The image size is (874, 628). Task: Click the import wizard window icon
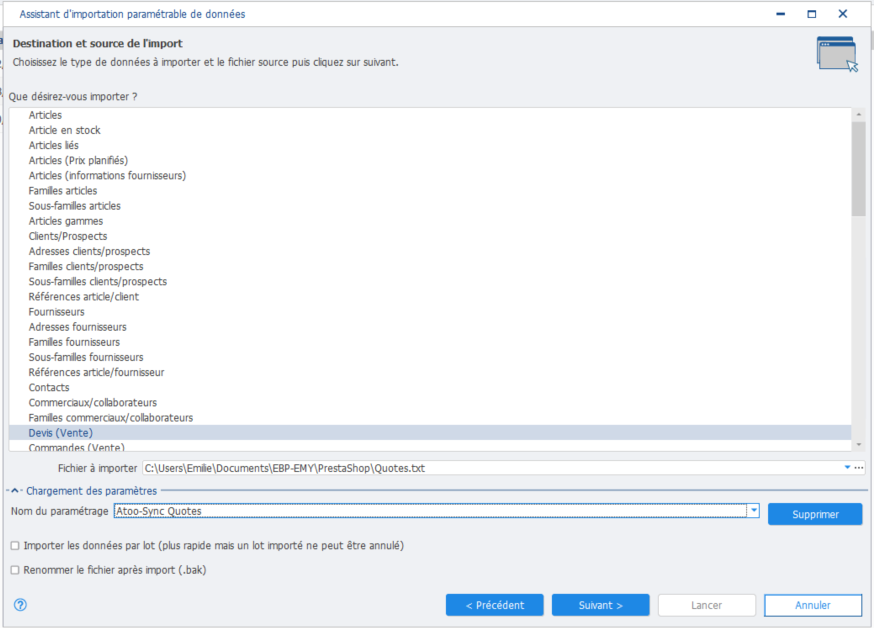point(836,54)
